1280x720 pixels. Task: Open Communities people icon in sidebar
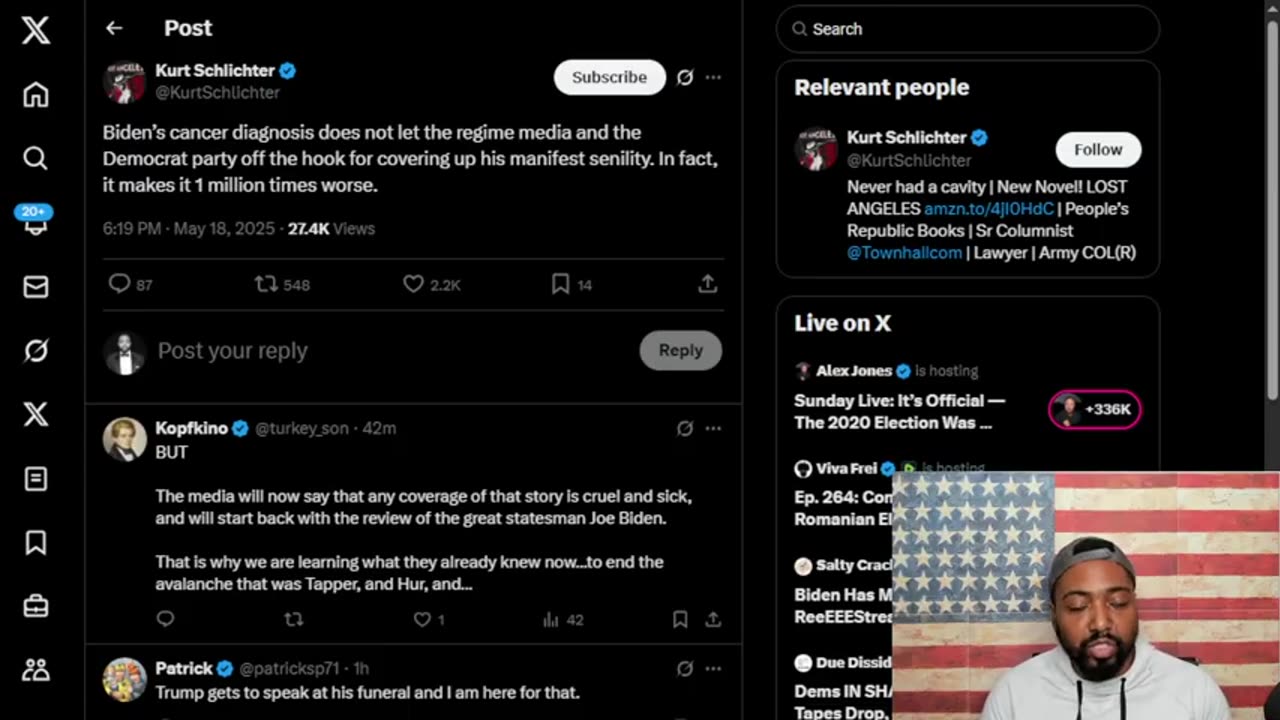click(x=36, y=670)
